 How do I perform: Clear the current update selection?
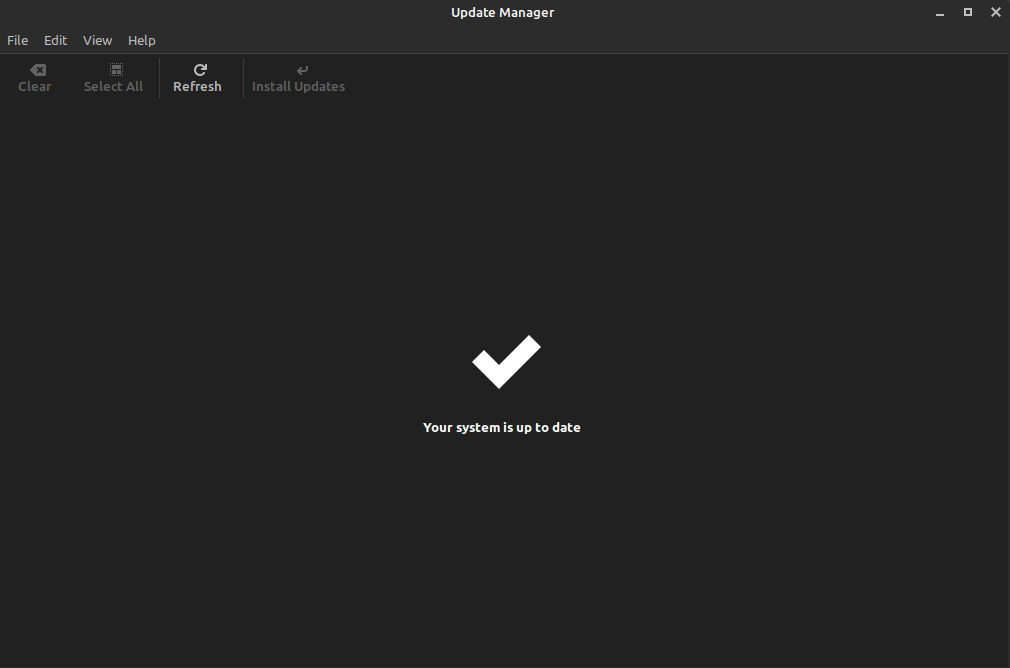pyautogui.click(x=36, y=77)
